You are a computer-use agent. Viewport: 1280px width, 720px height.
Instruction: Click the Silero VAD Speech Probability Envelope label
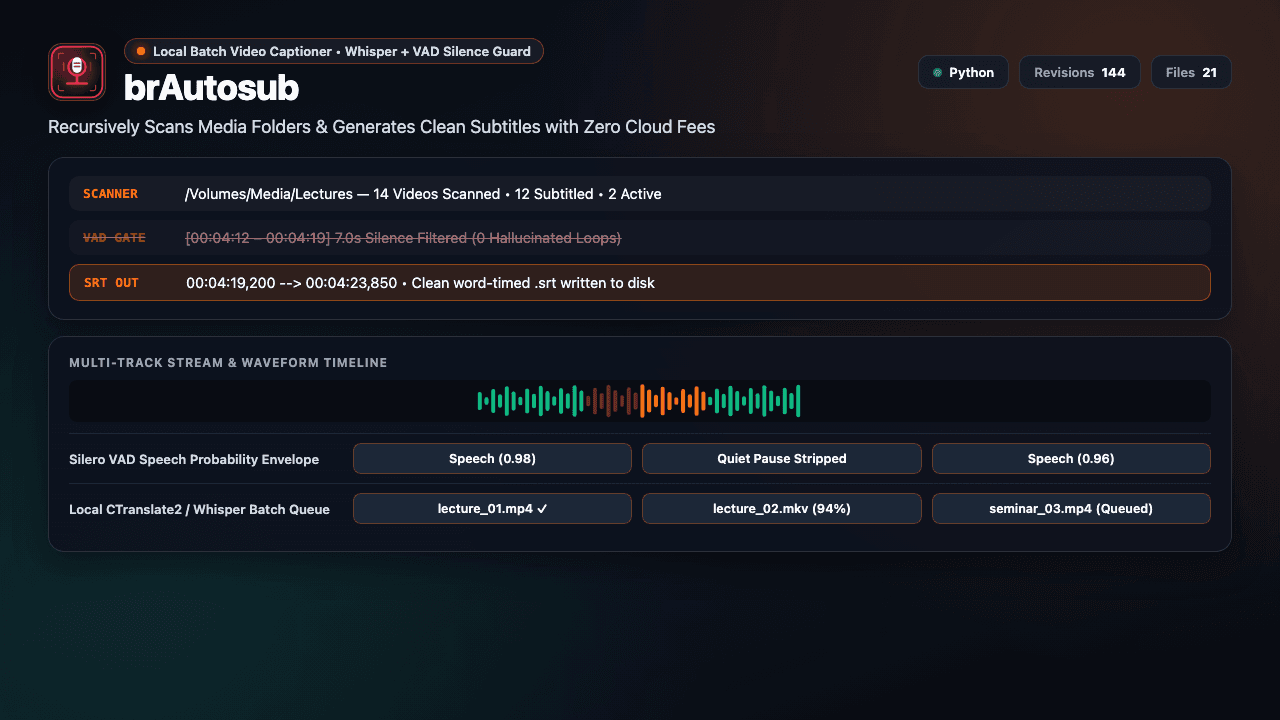194,460
